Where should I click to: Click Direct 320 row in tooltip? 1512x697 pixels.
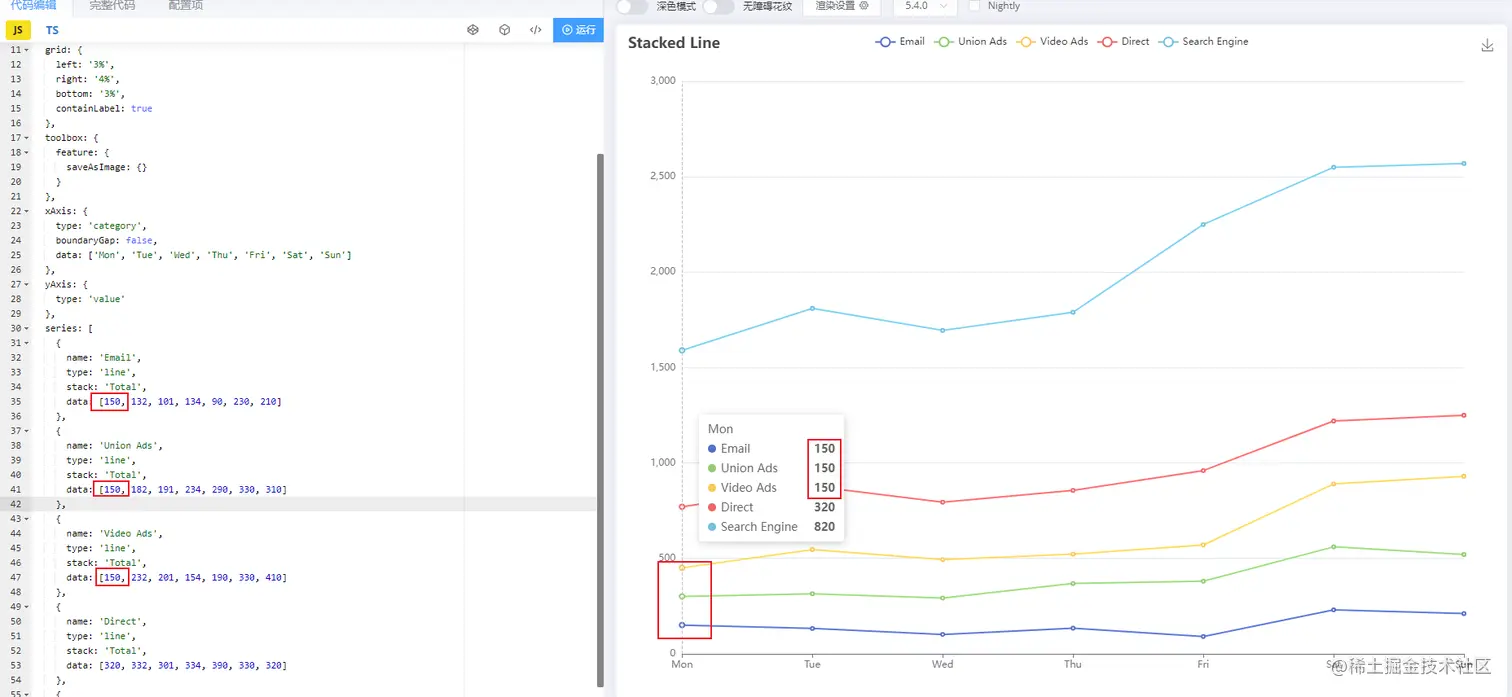click(x=771, y=507)
